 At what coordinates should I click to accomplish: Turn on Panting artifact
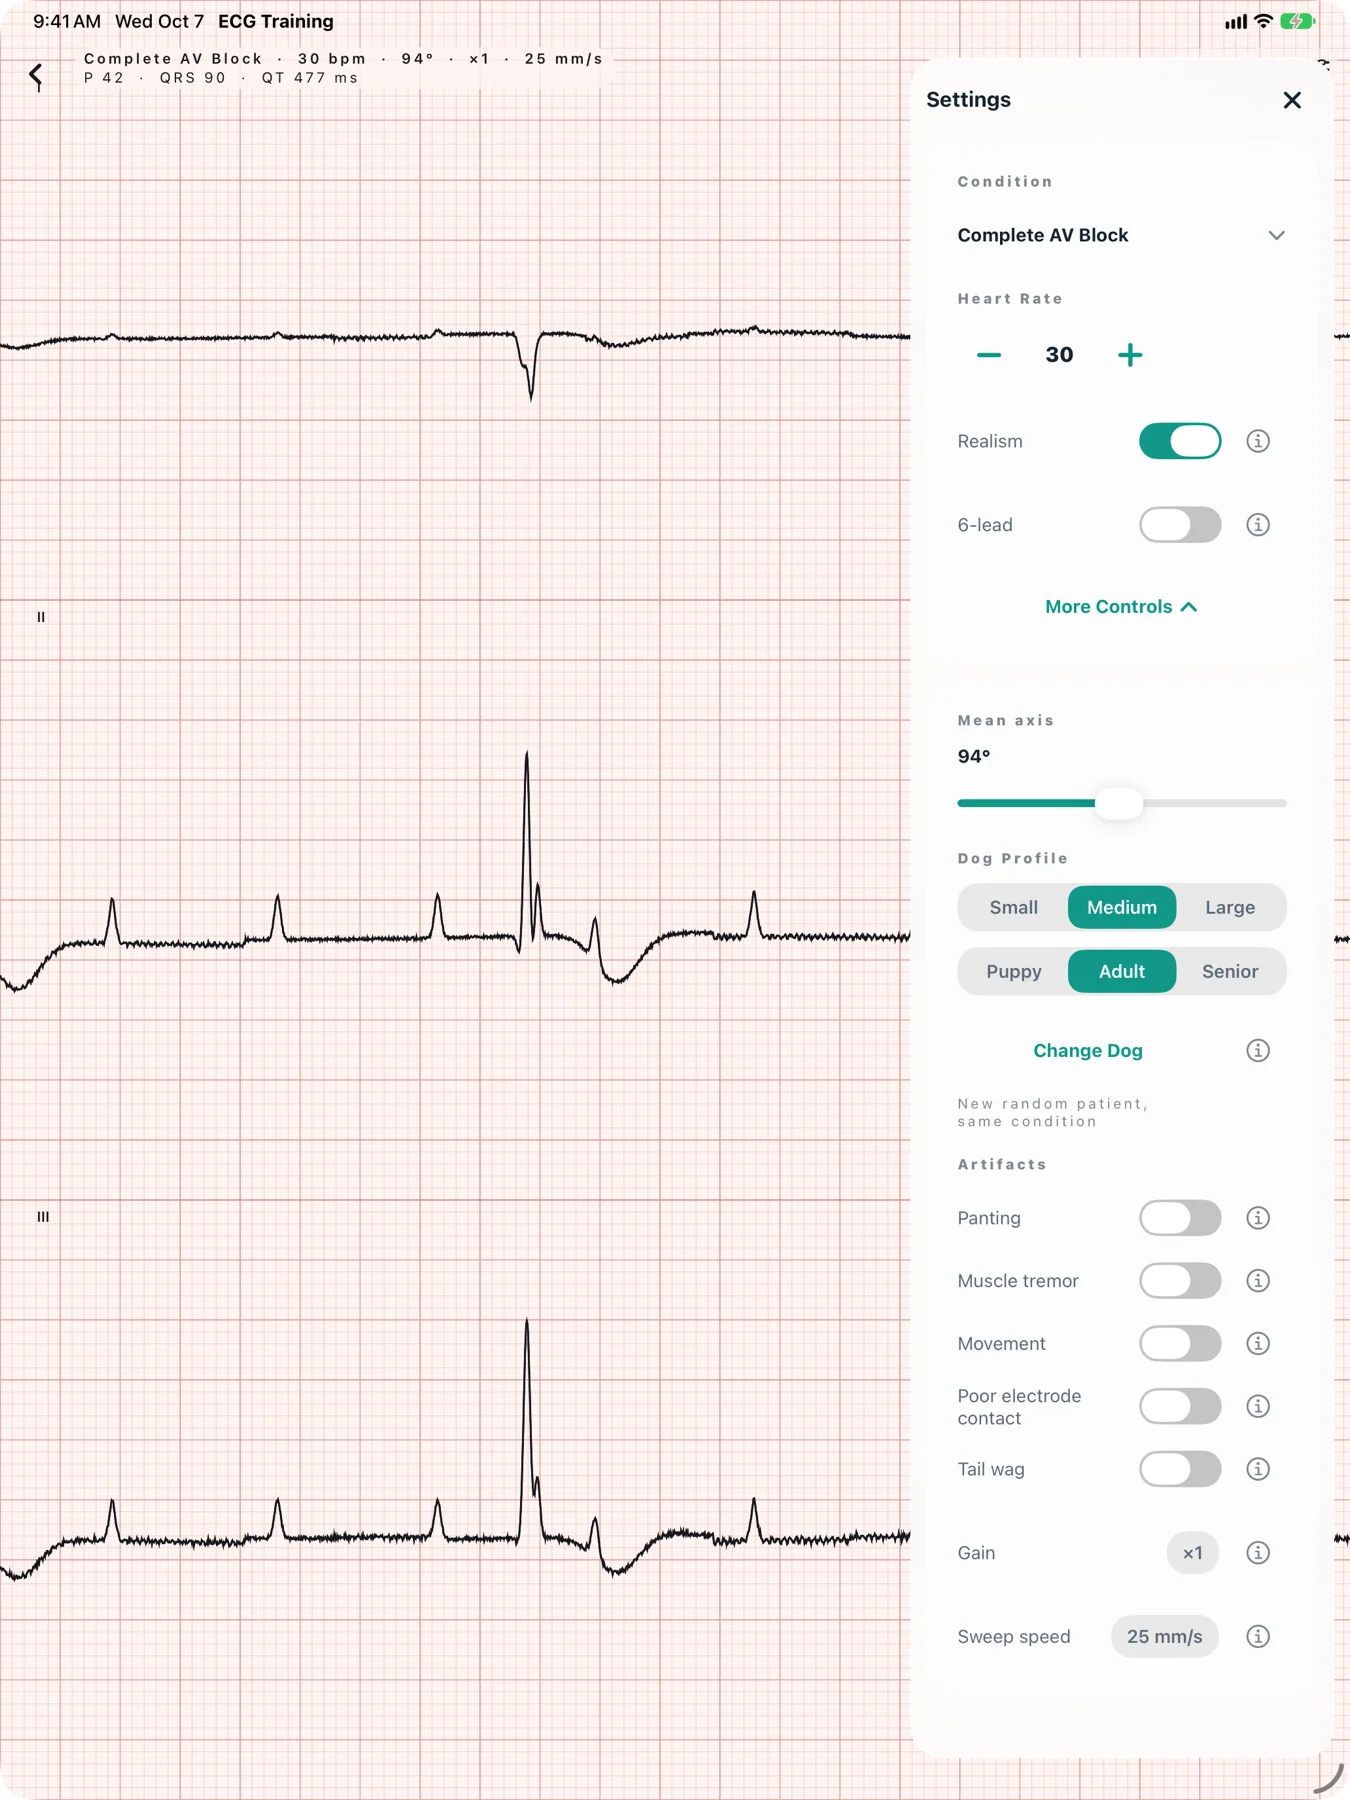click(x=1180, y=1218)
